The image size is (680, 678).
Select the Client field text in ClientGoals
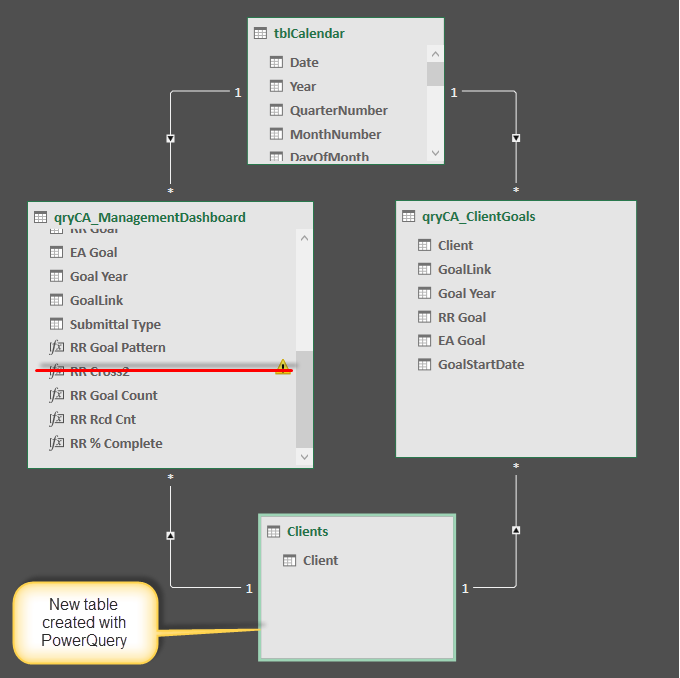click(x=455, y=246)
